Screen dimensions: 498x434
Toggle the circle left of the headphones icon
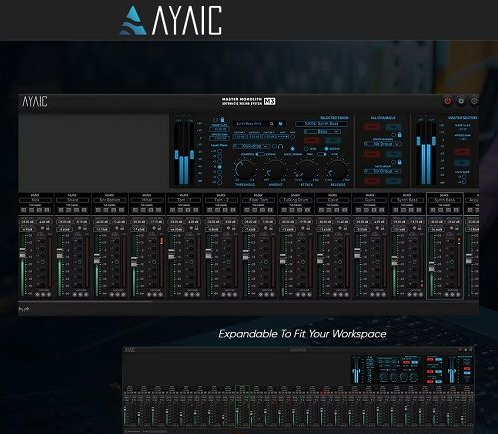(x=274, y=146)
